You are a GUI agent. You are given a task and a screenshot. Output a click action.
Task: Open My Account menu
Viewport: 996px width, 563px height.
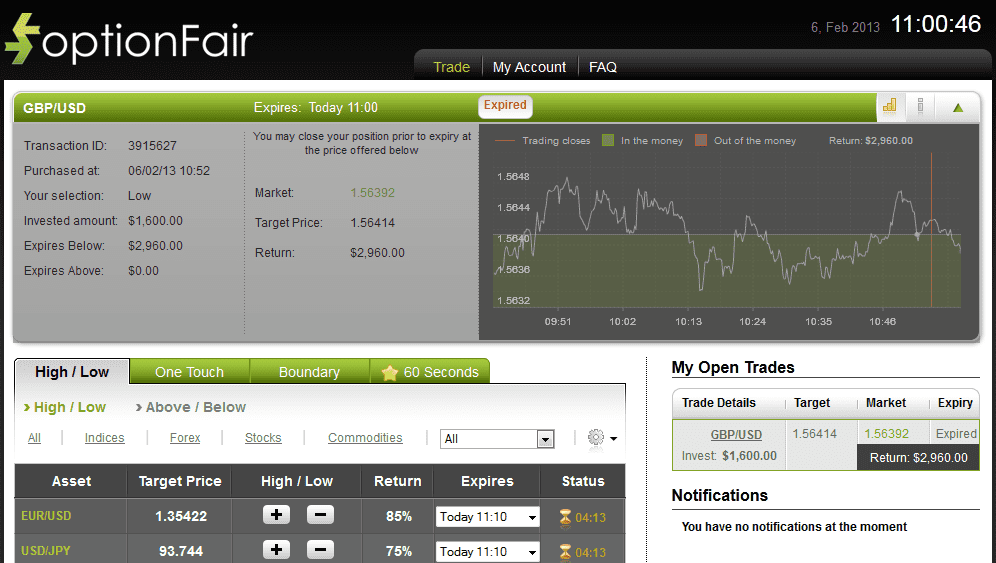[x=529, y=67]
